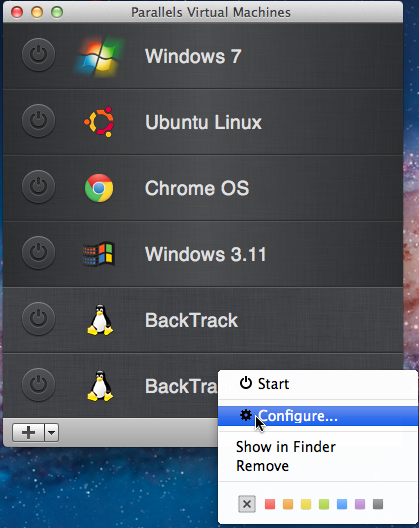Add a new virtual machine with plus button
The width and height of the screenshot is (419, 528).
[28, 432]
